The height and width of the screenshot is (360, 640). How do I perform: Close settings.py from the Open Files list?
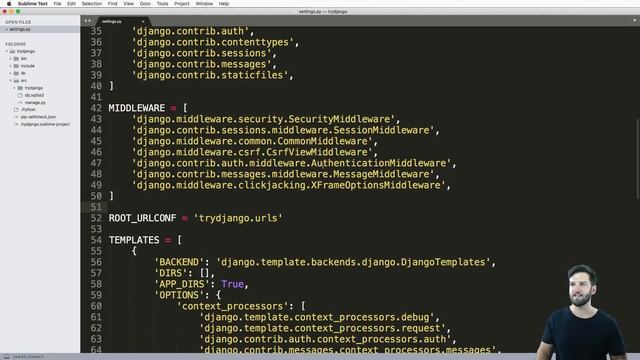tap(7, 29)
